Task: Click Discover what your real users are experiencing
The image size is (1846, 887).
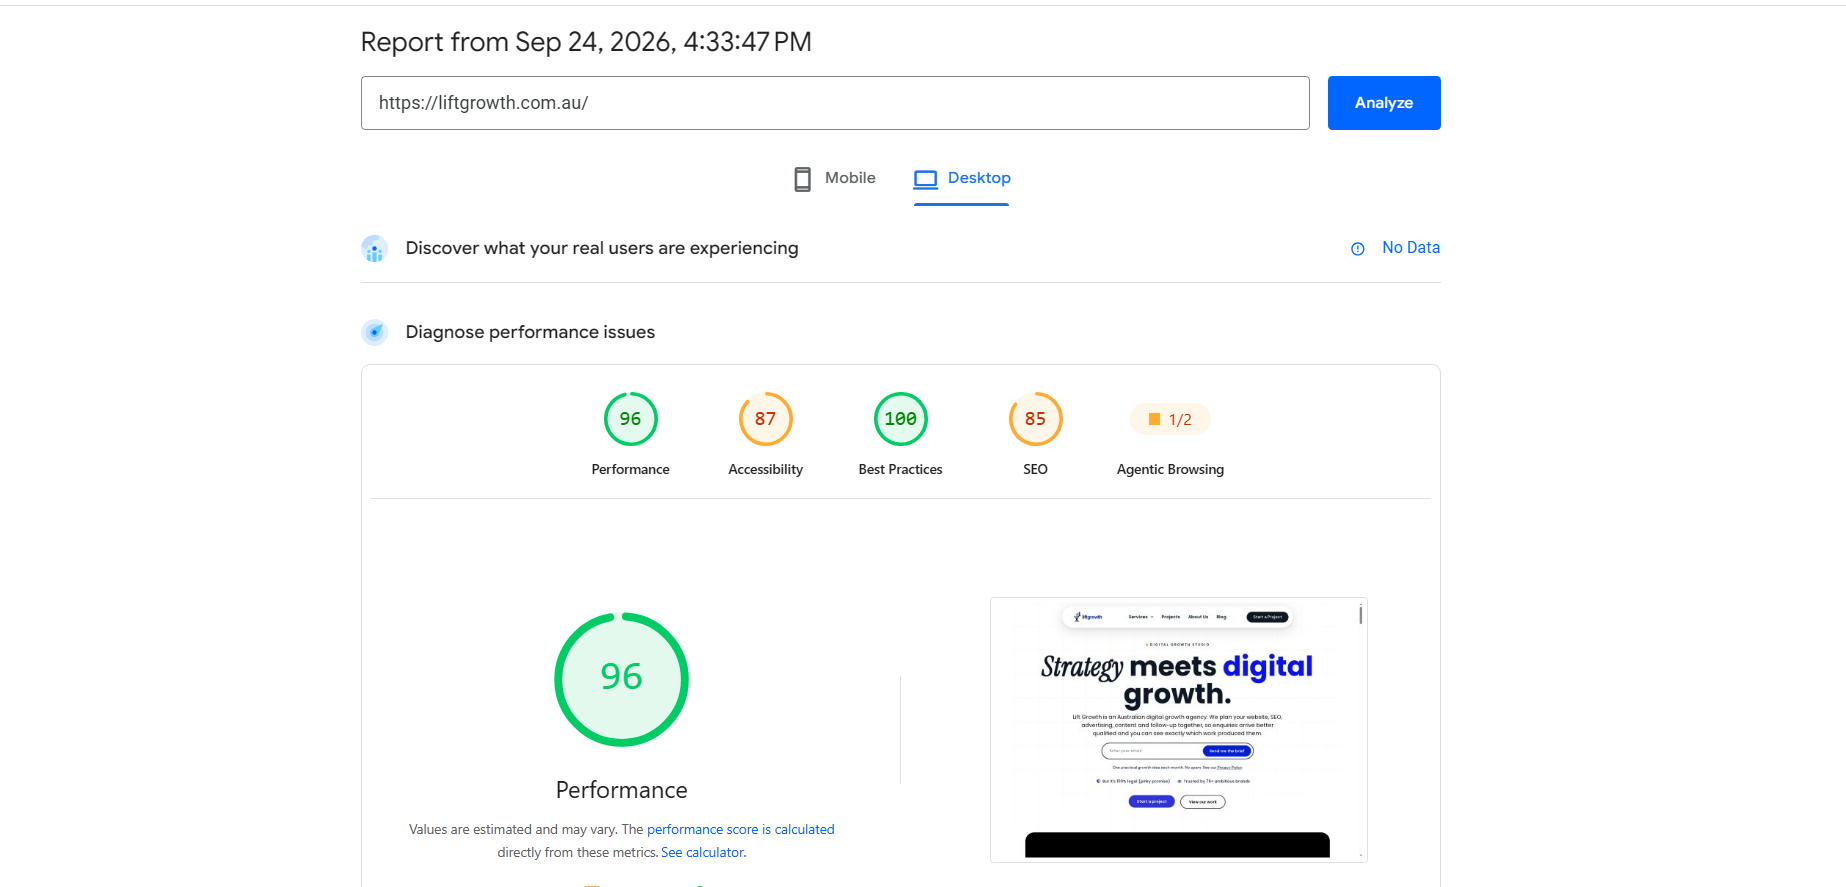Action: click(602, 248)
